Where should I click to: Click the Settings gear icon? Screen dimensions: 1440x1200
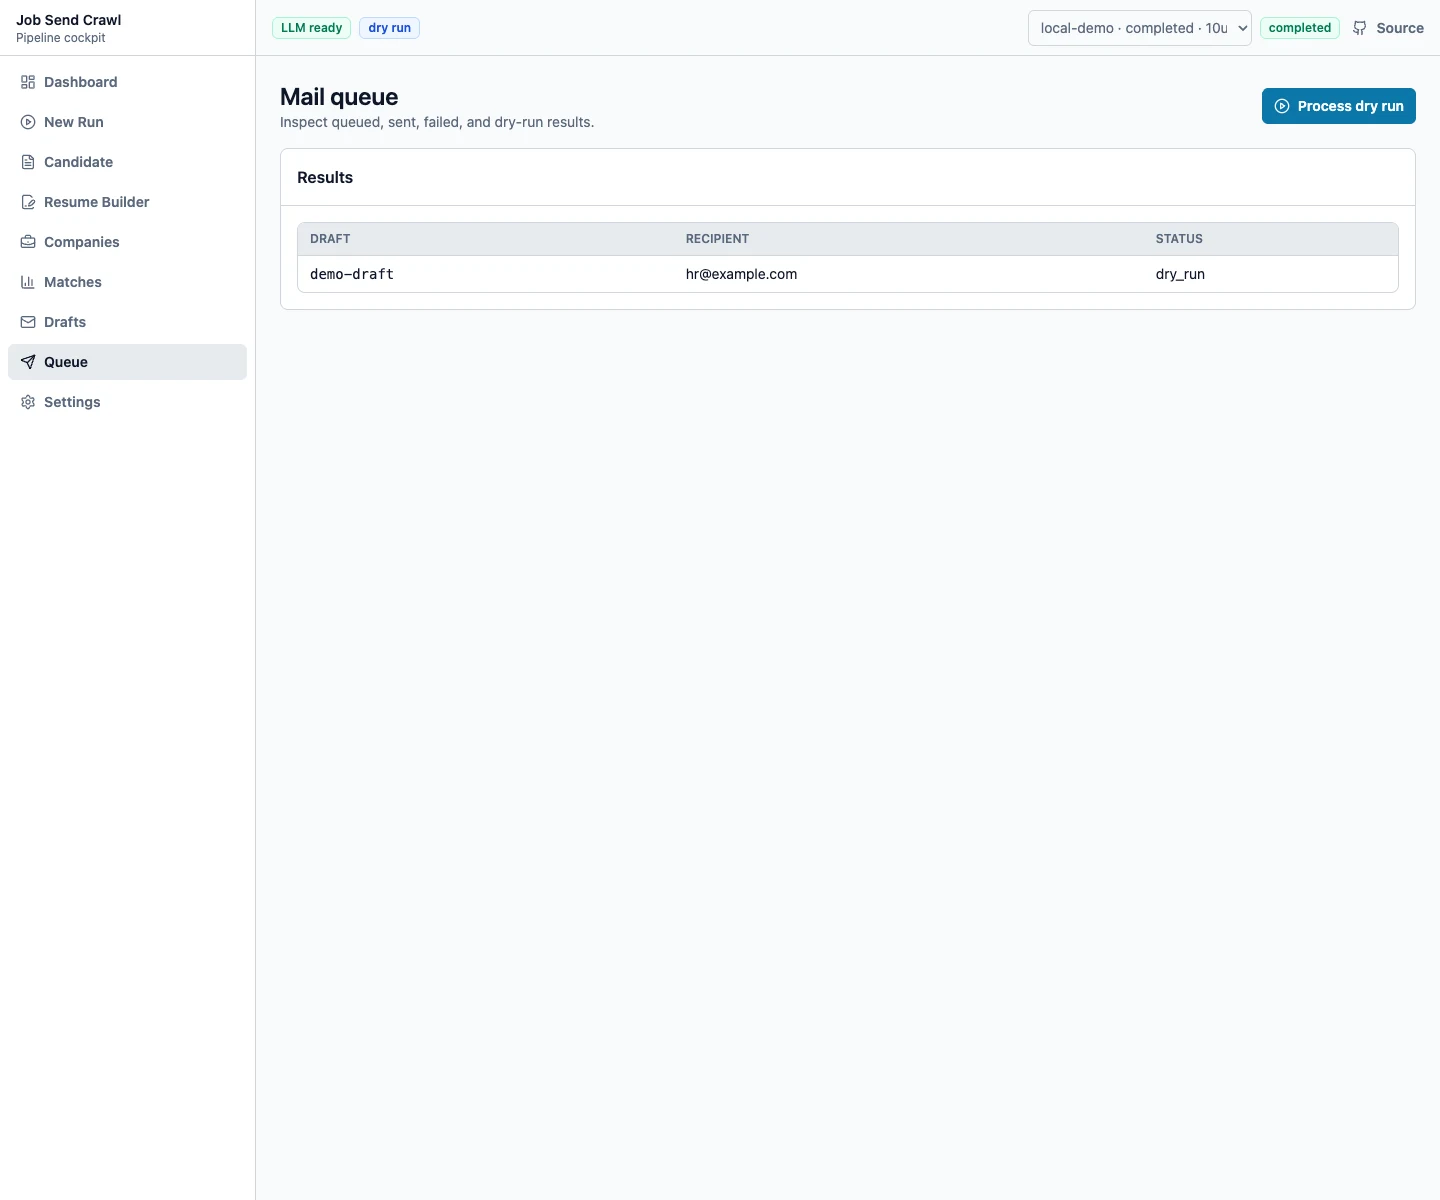coord(28,402)
